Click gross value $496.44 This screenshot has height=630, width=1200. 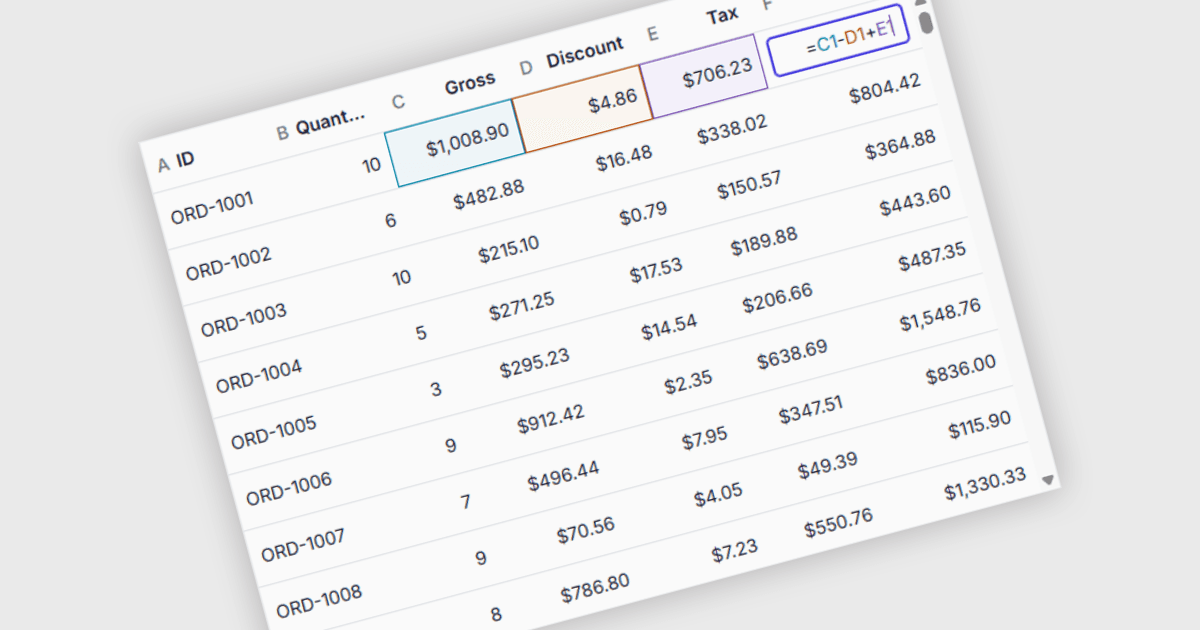(x=563, y=476)
